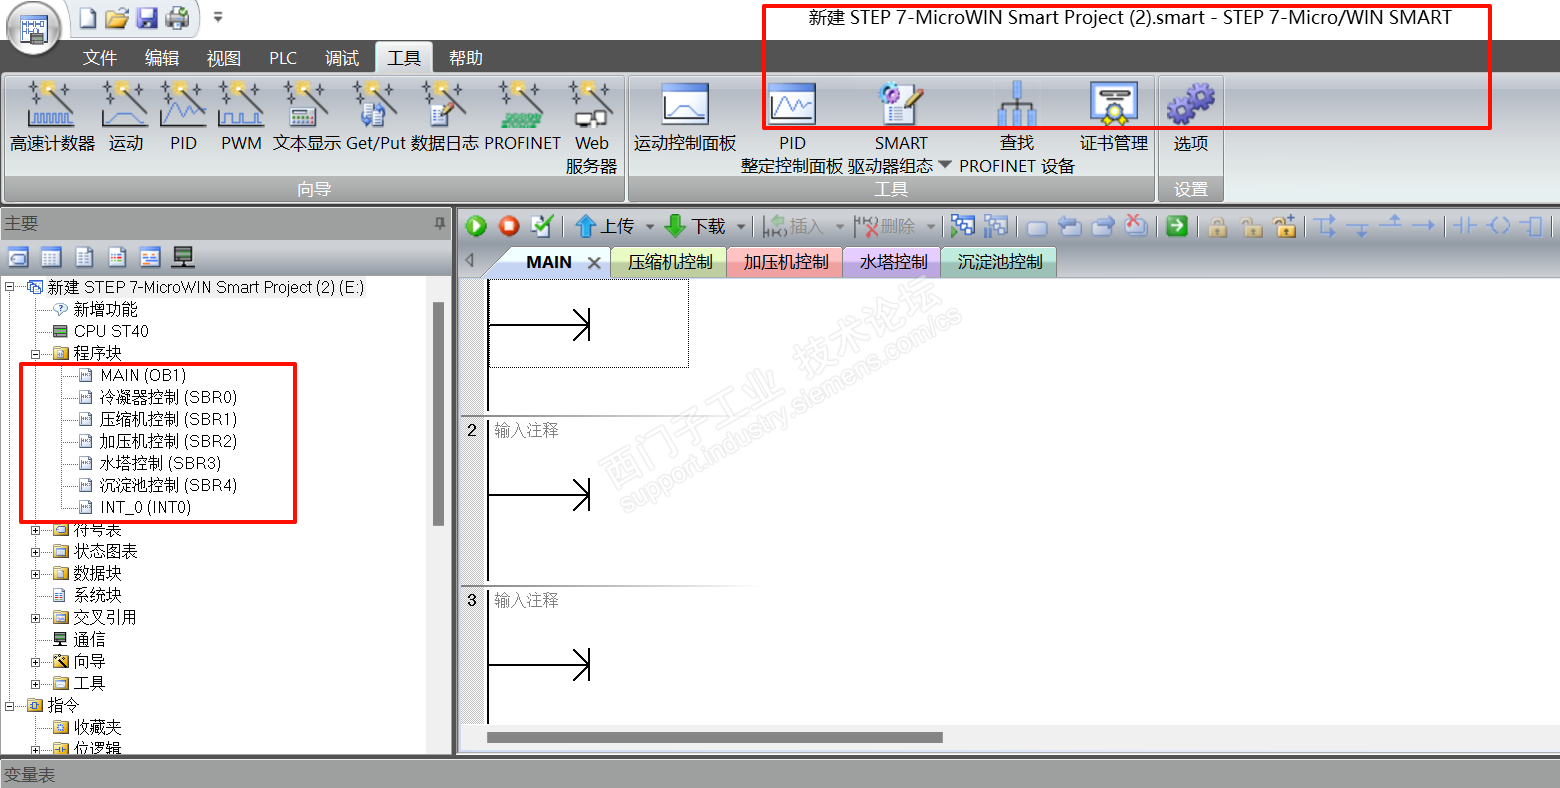
Task: Start the PROFINET wizard
Action: point(522,117)
